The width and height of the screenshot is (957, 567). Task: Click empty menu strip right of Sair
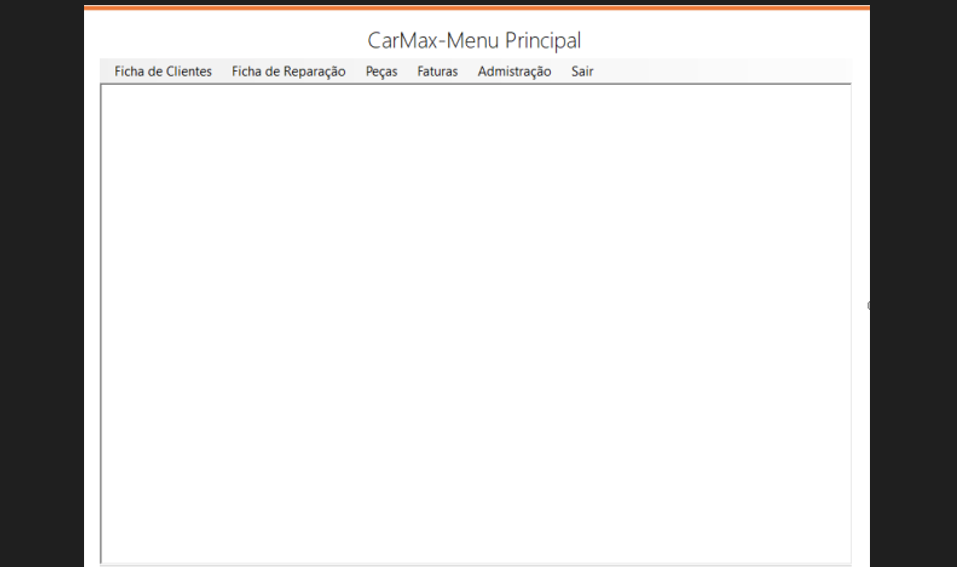point(723,71)
